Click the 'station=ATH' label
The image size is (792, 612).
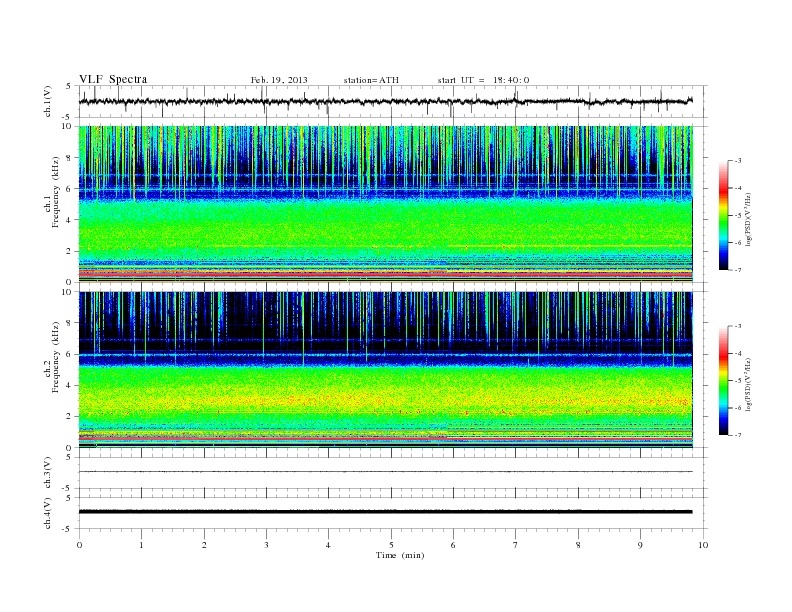coord(371,80)
